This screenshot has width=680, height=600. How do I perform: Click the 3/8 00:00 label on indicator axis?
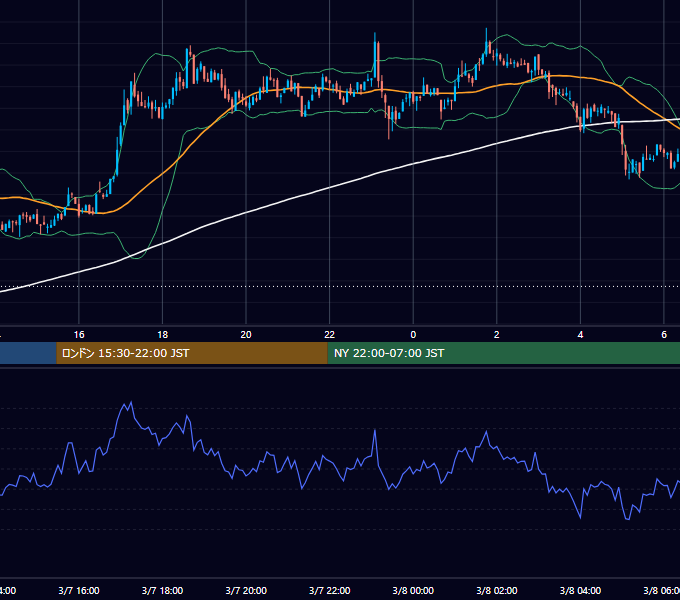point(413,590)
